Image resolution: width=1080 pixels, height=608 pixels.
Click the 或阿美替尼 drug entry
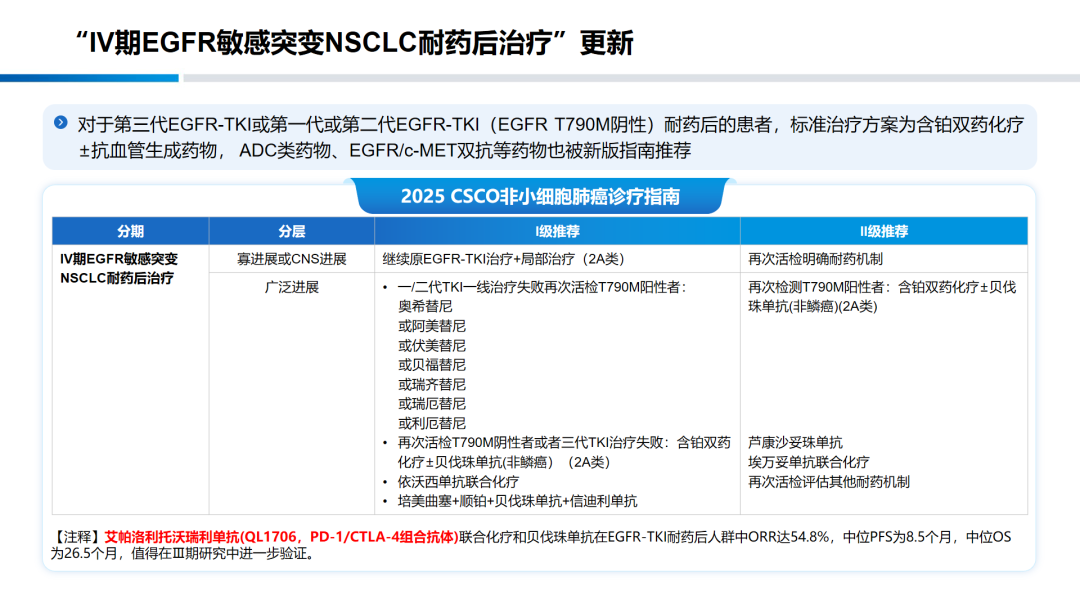click(x=432, y=326)
